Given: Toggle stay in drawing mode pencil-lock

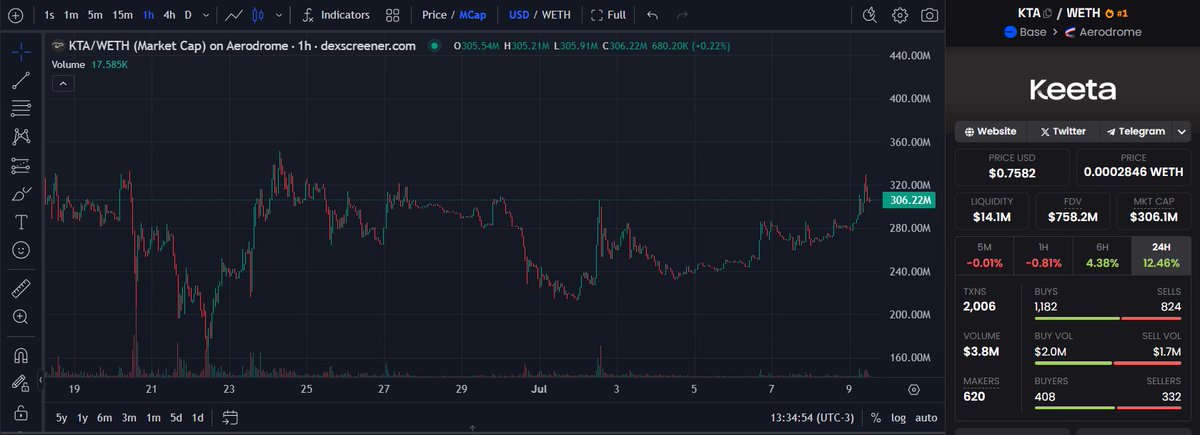Looking at the screenshot, I should point(21,383).
